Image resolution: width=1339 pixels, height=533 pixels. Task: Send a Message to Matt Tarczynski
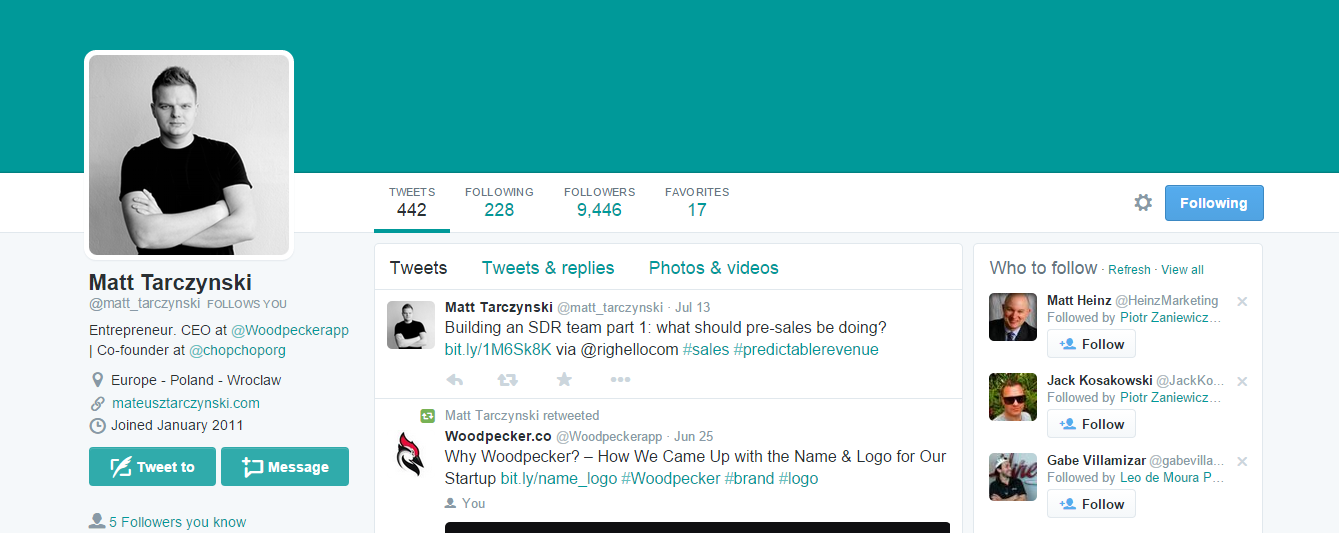click(285, 467)
